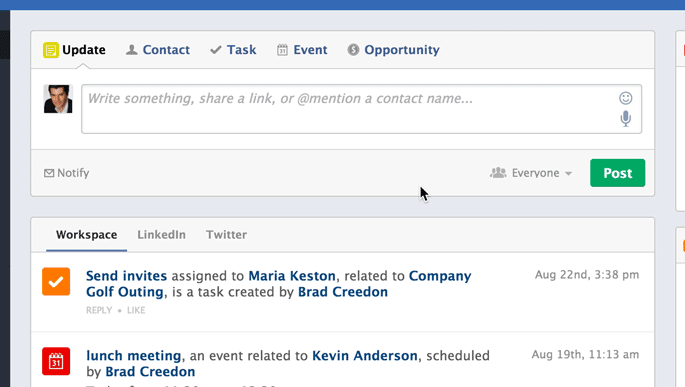Click the Task checkmark icon

tap(216, 50)
